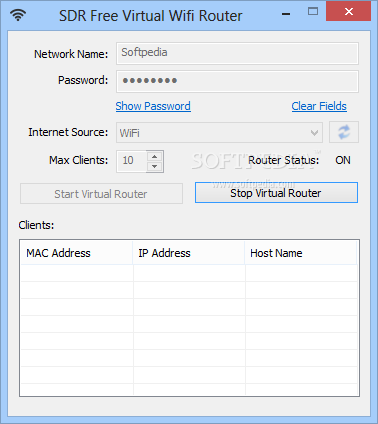The image size is (378, 424).
Task: Click the wifi app icon in title bar
Action: point(18,15)
